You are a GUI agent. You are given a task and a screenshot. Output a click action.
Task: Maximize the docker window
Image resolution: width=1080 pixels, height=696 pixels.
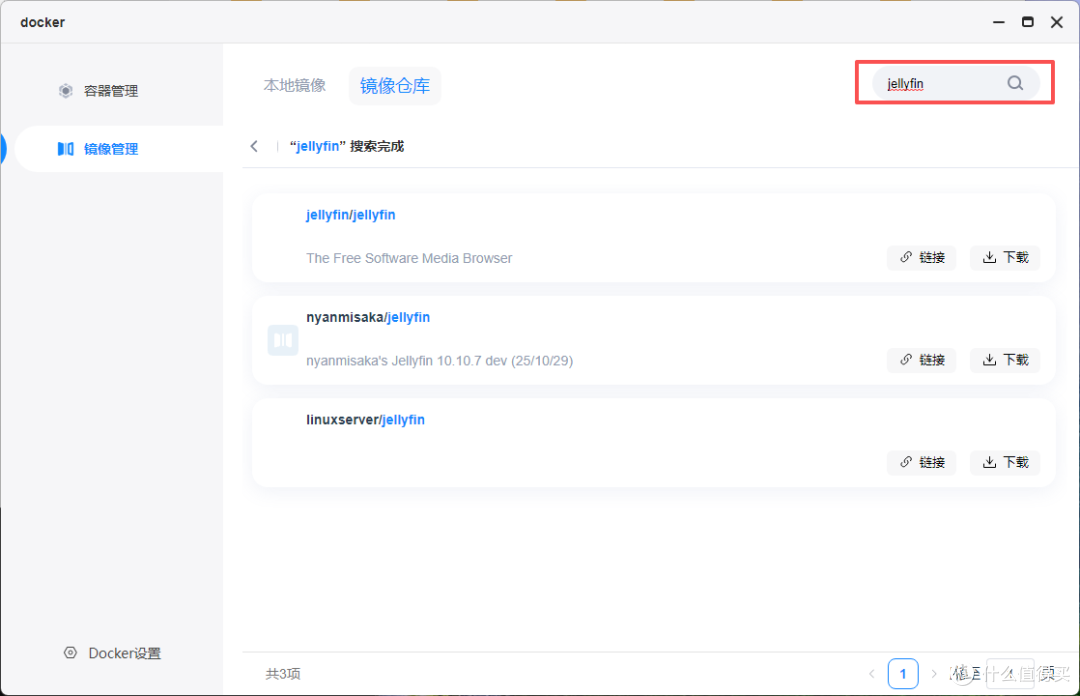(1028, 22)
